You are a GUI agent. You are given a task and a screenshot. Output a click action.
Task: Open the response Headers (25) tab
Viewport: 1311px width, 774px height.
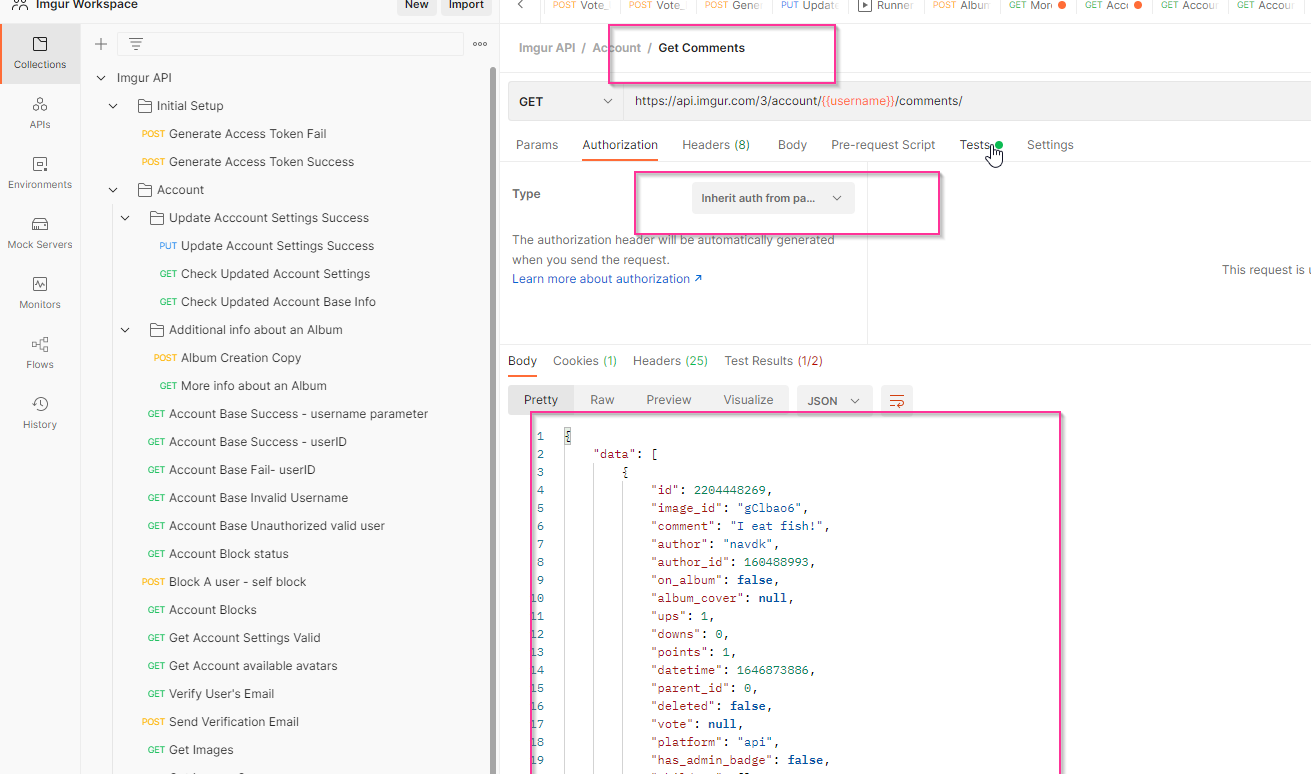tap(670, 361)
